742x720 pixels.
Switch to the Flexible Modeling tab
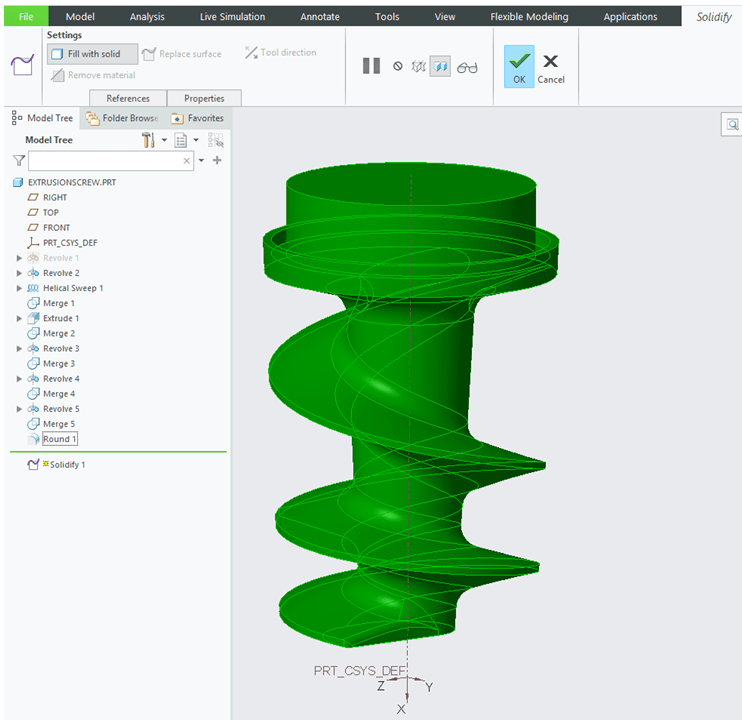click(529, 17)
